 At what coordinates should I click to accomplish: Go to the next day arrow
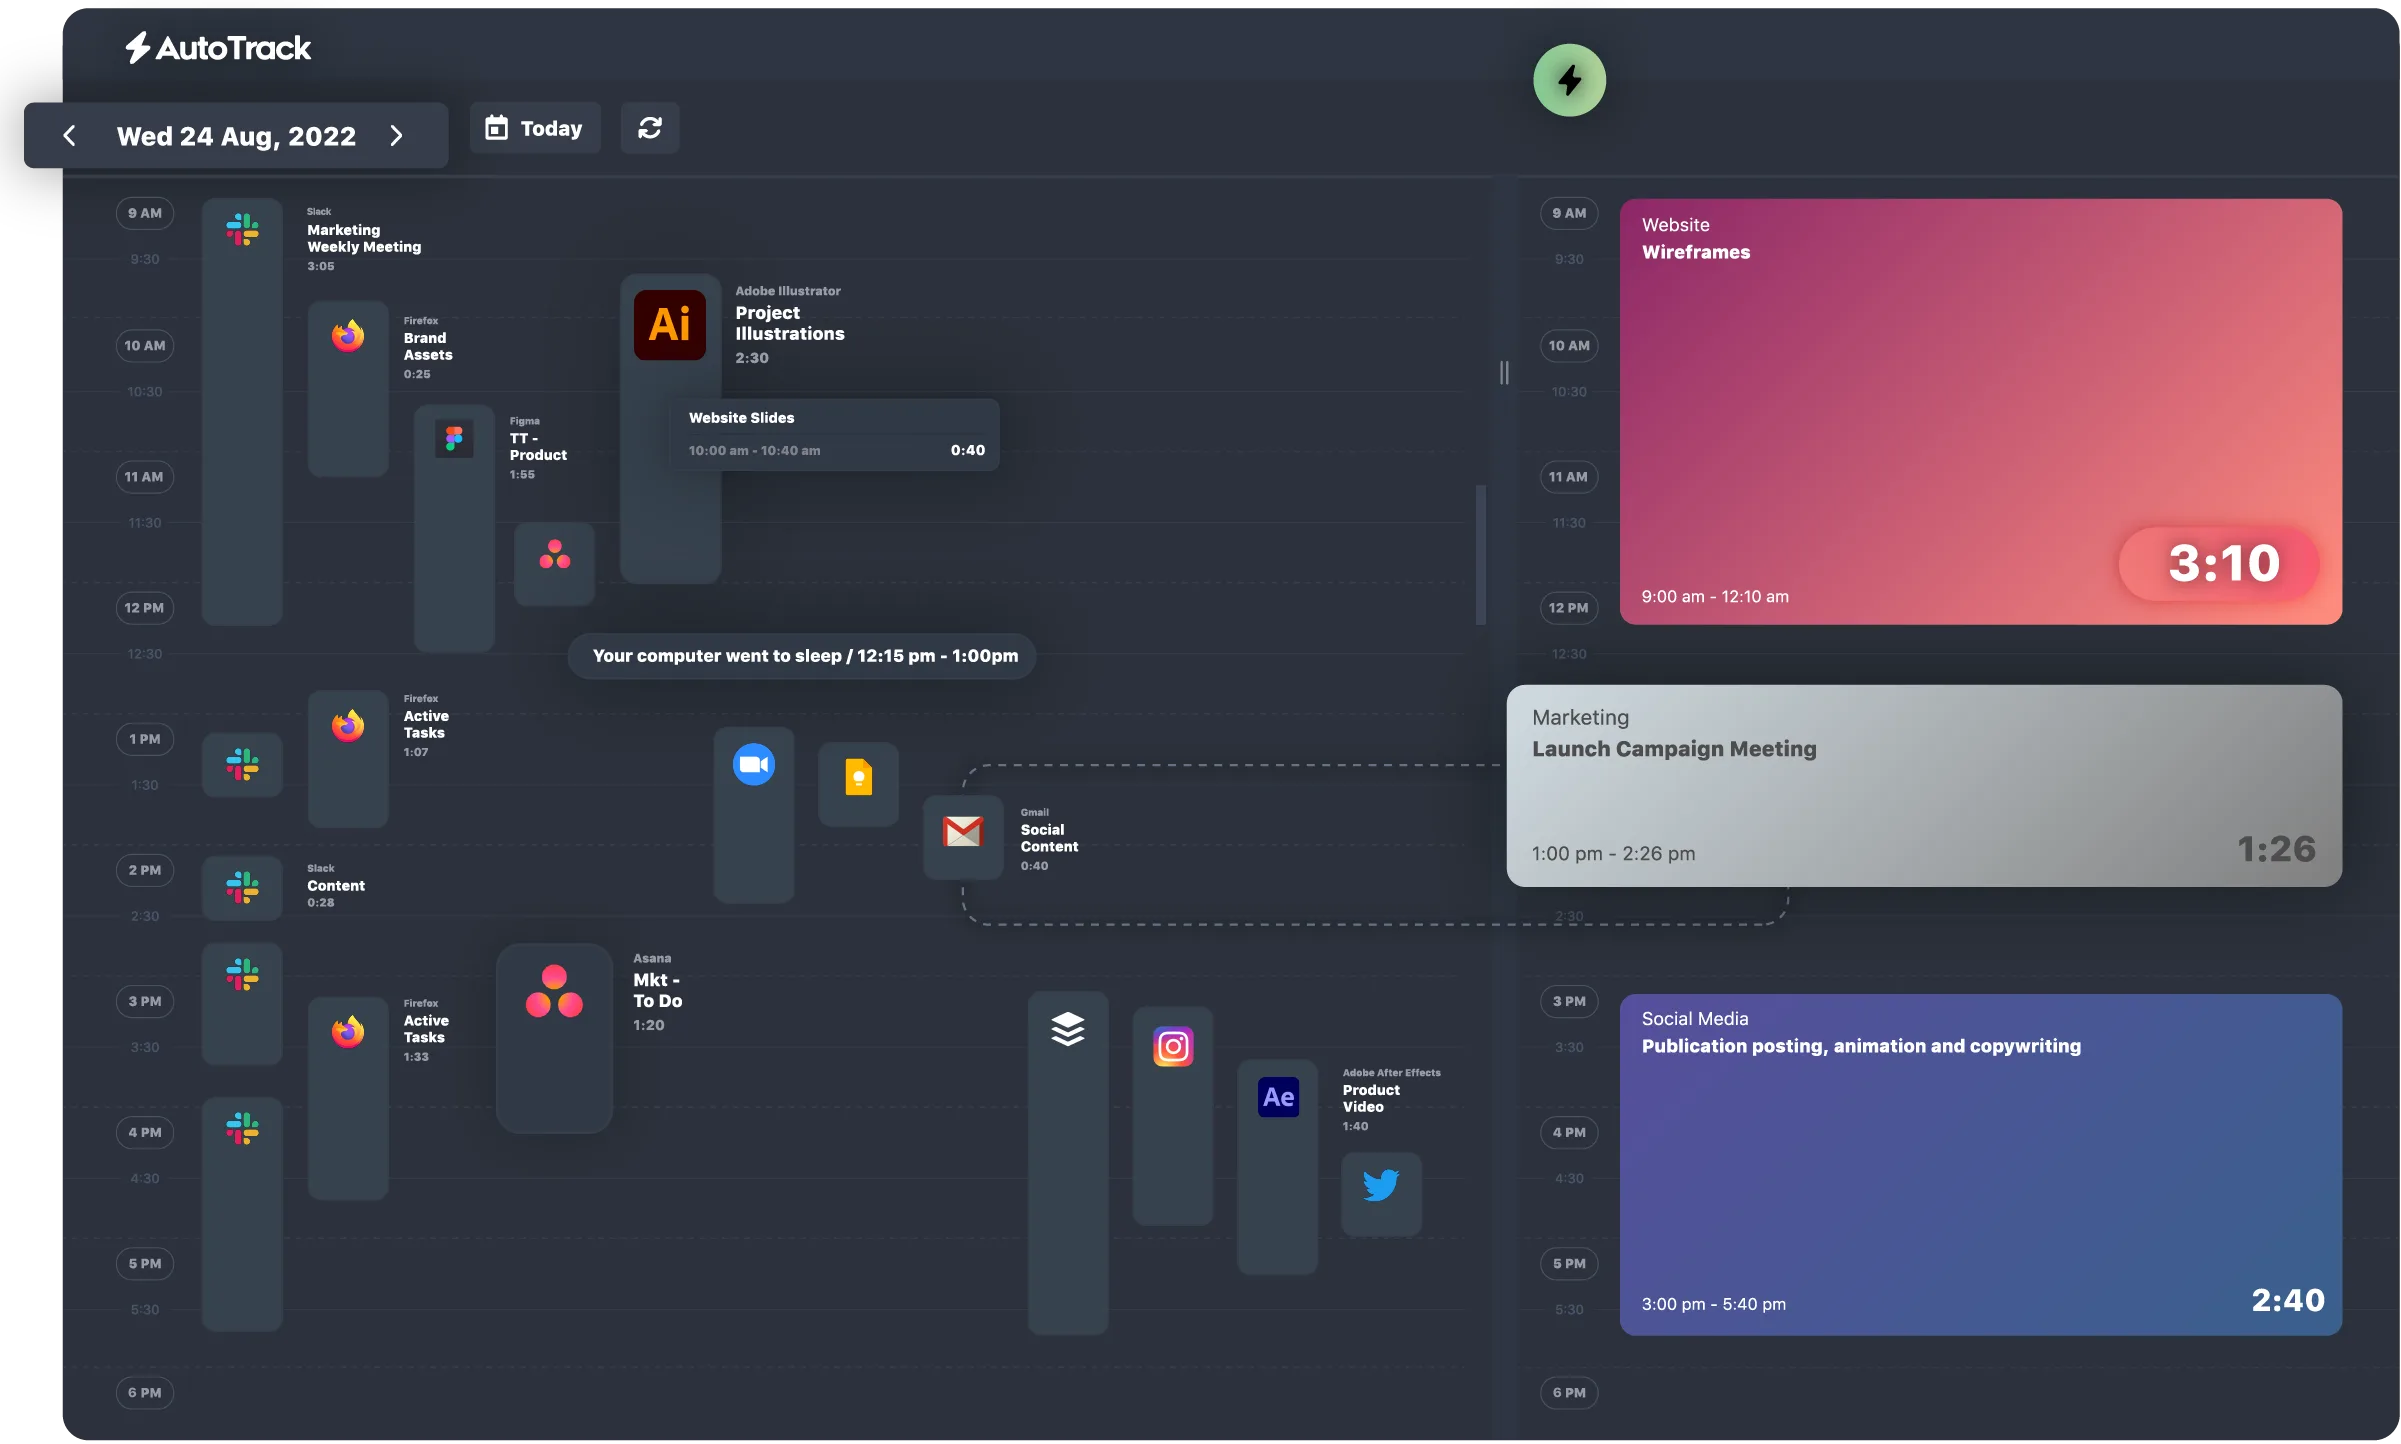396,136
